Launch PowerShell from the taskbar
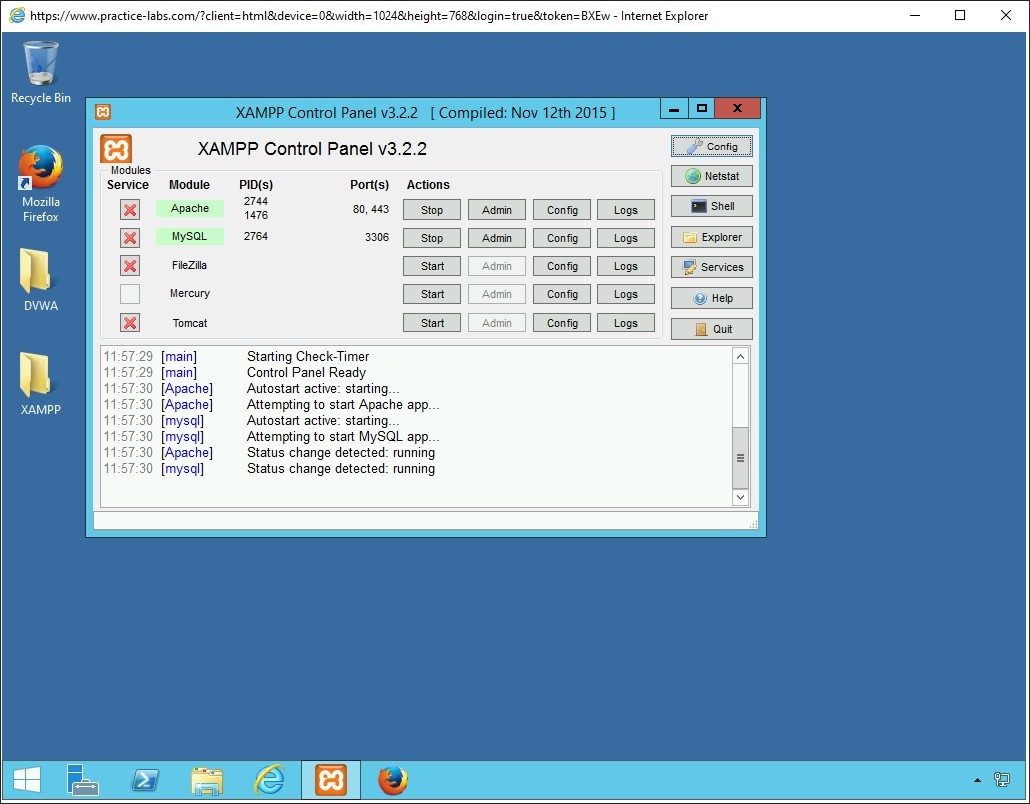The height and width of the screenshot is (804, 1030). pyautogui.click(x=145, y=780)
